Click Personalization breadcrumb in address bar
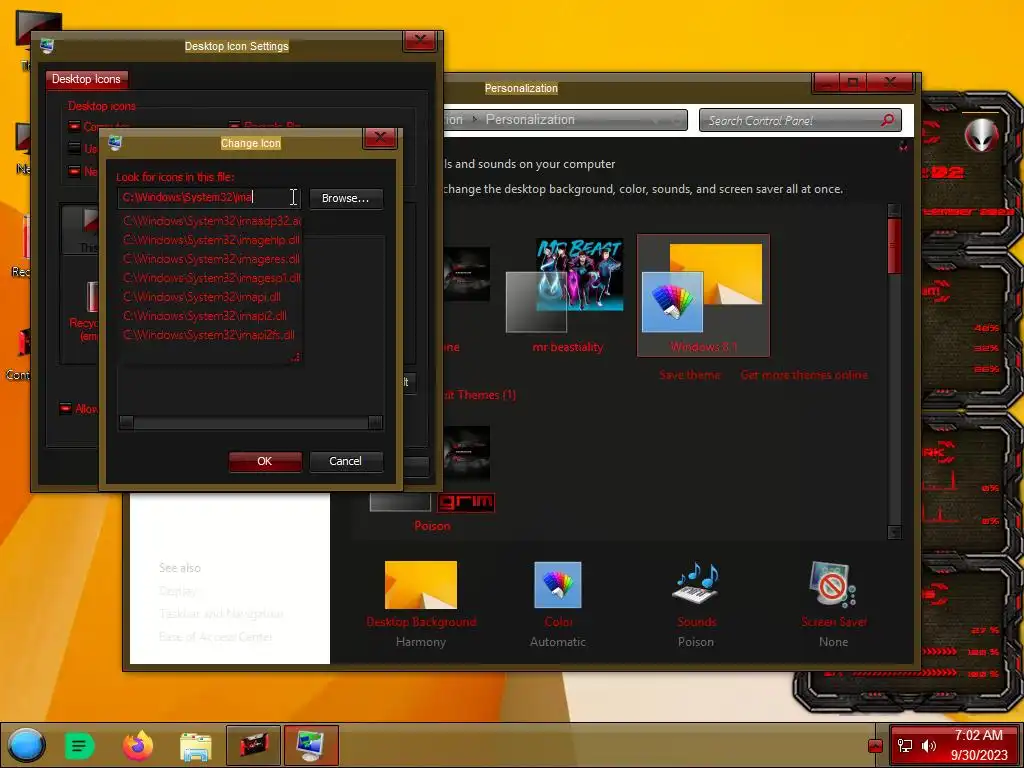The height and width of the screenshot is (768, 1024). [x=530, y=120]
